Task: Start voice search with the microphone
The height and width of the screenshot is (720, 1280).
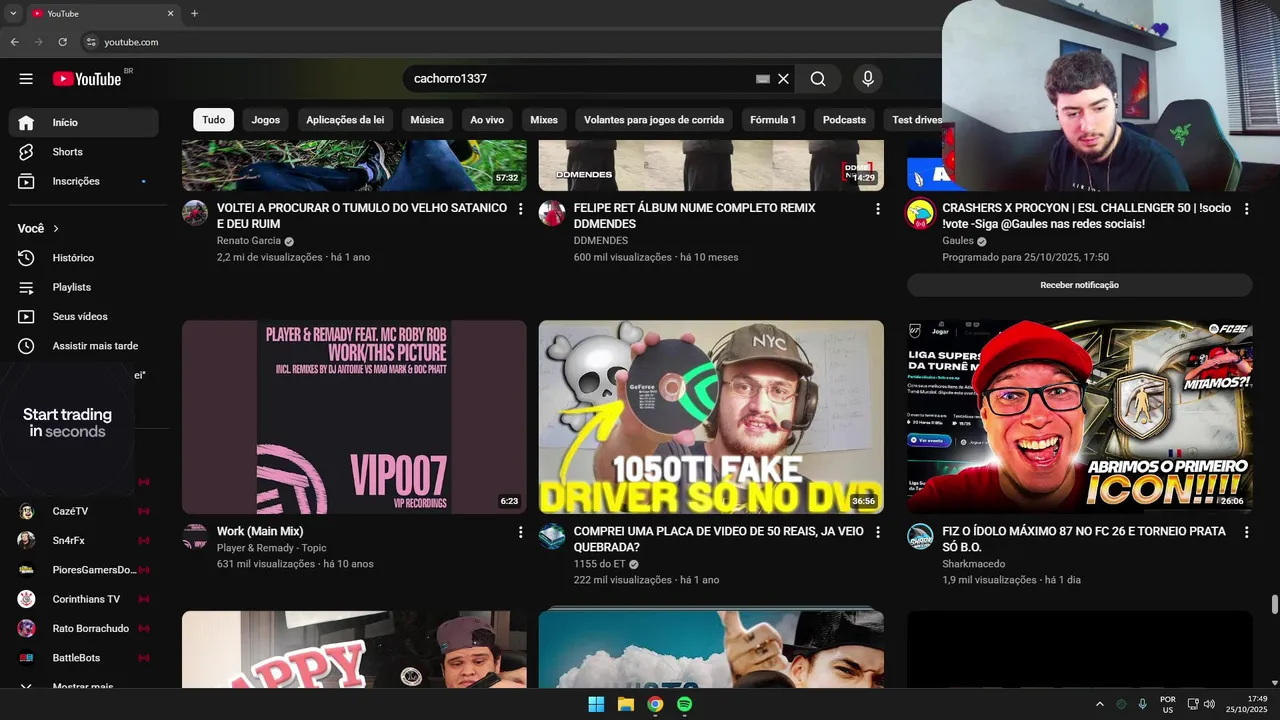Action: click(x=867, y=79)
